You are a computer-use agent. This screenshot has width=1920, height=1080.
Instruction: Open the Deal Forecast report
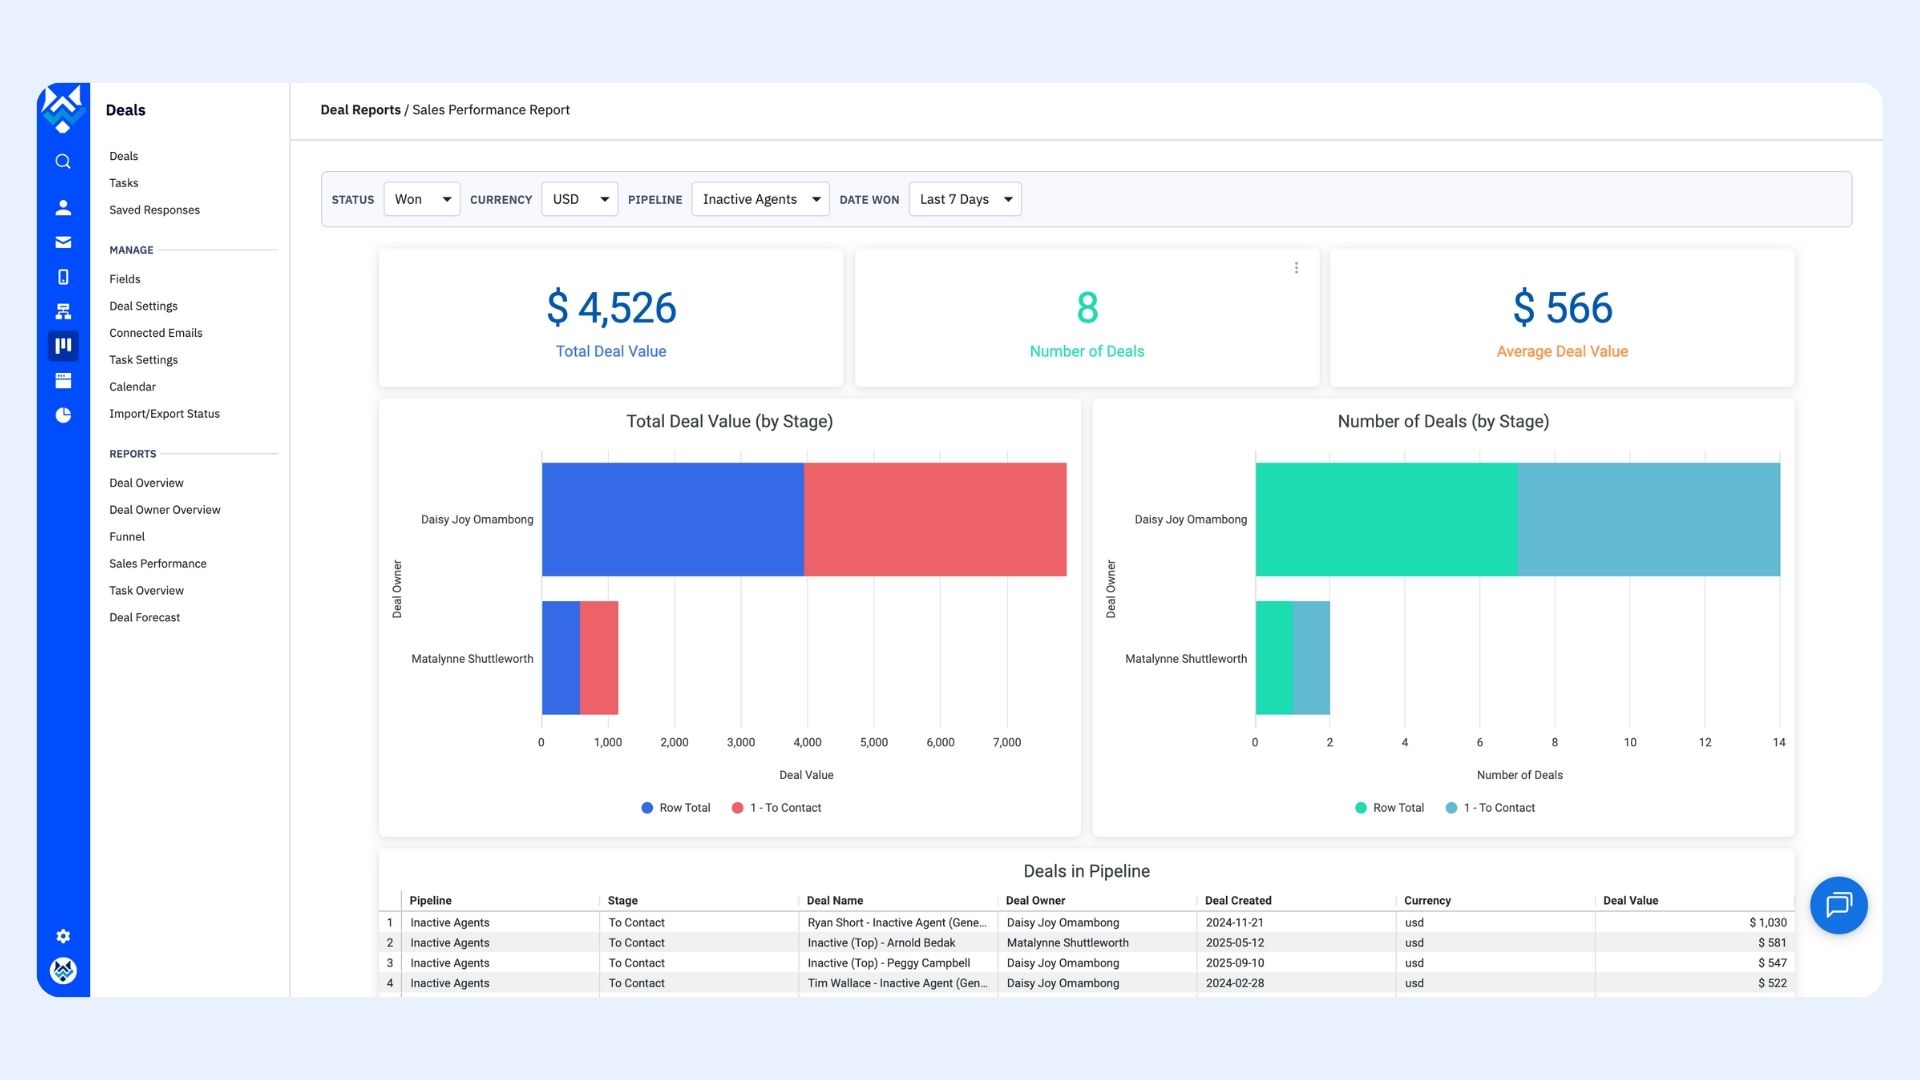point(144,617)
